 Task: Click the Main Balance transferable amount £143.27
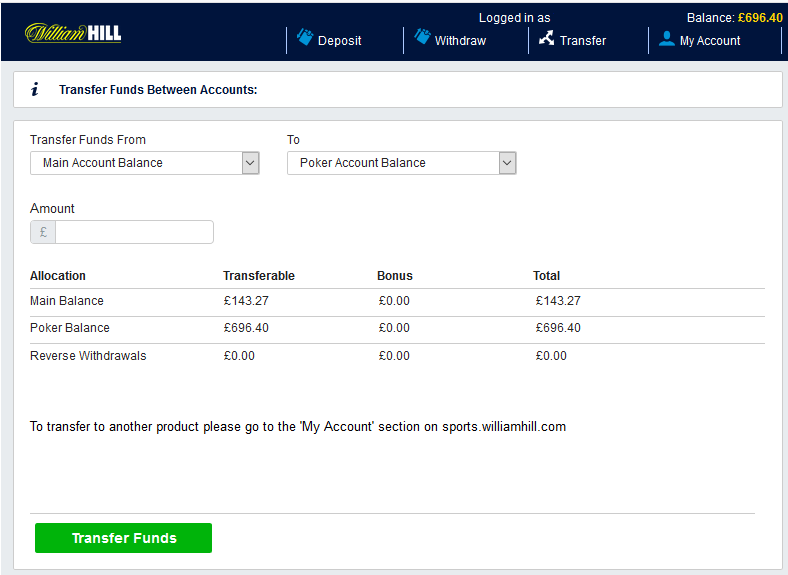pos(246,301)
